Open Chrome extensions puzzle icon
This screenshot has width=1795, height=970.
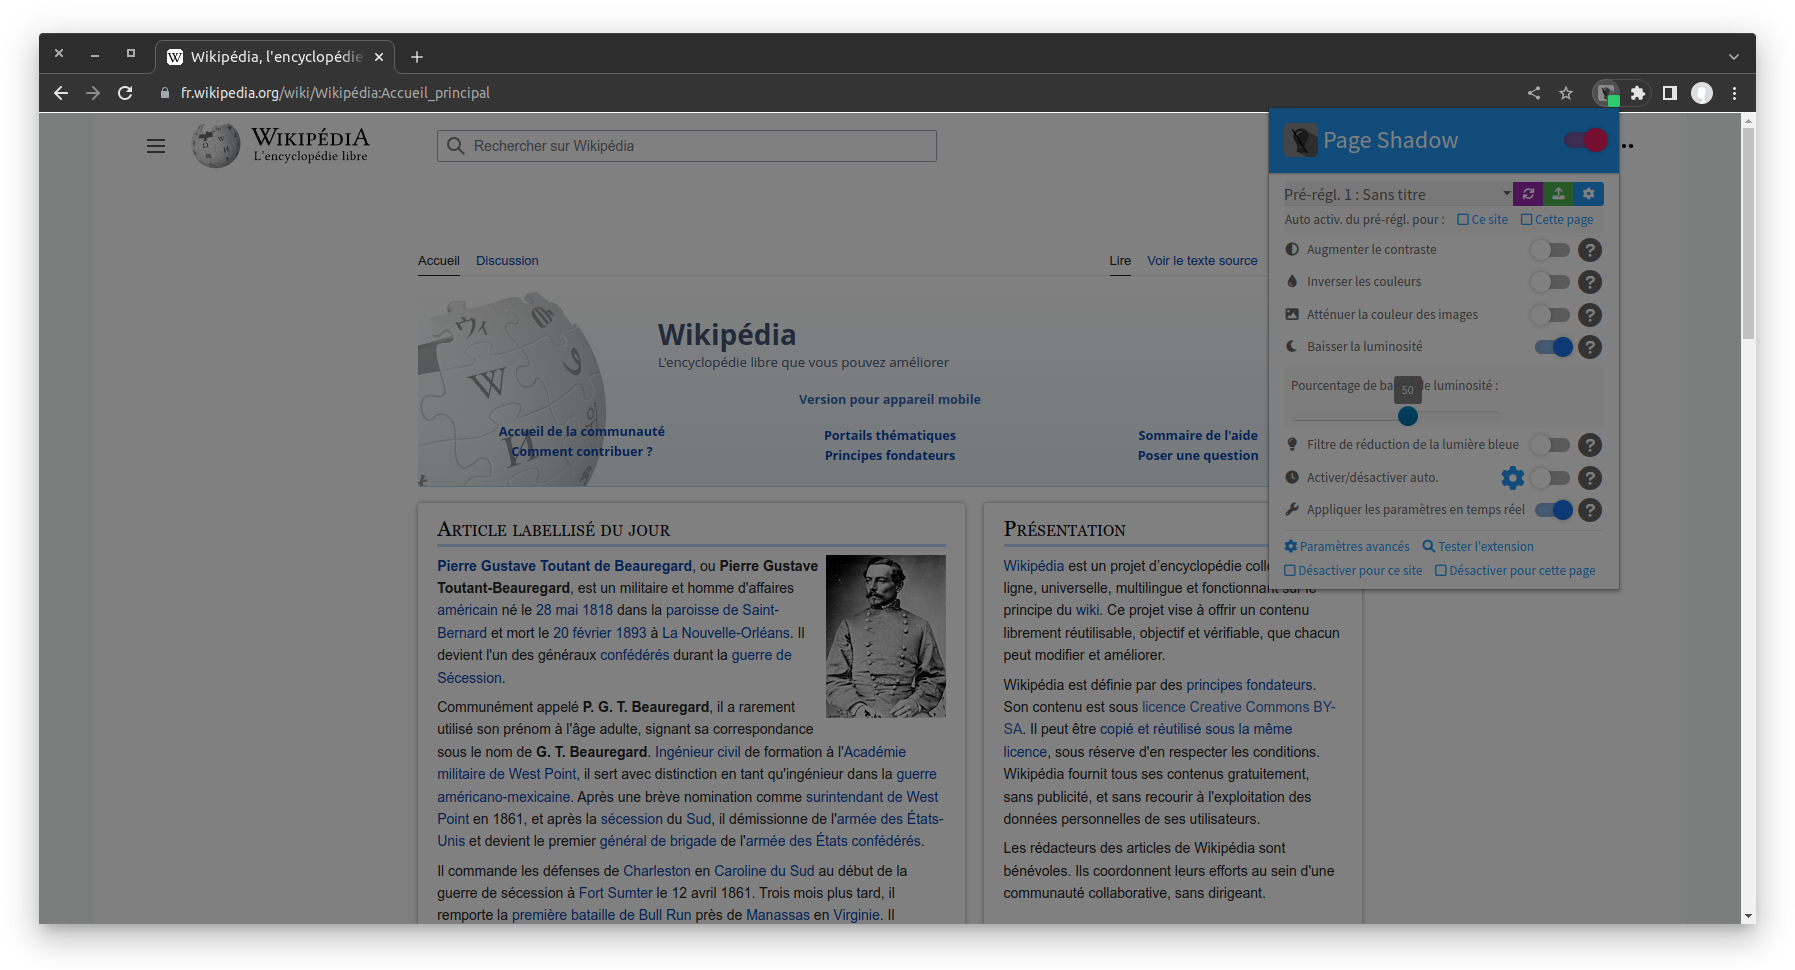[x=1638, y=93]
